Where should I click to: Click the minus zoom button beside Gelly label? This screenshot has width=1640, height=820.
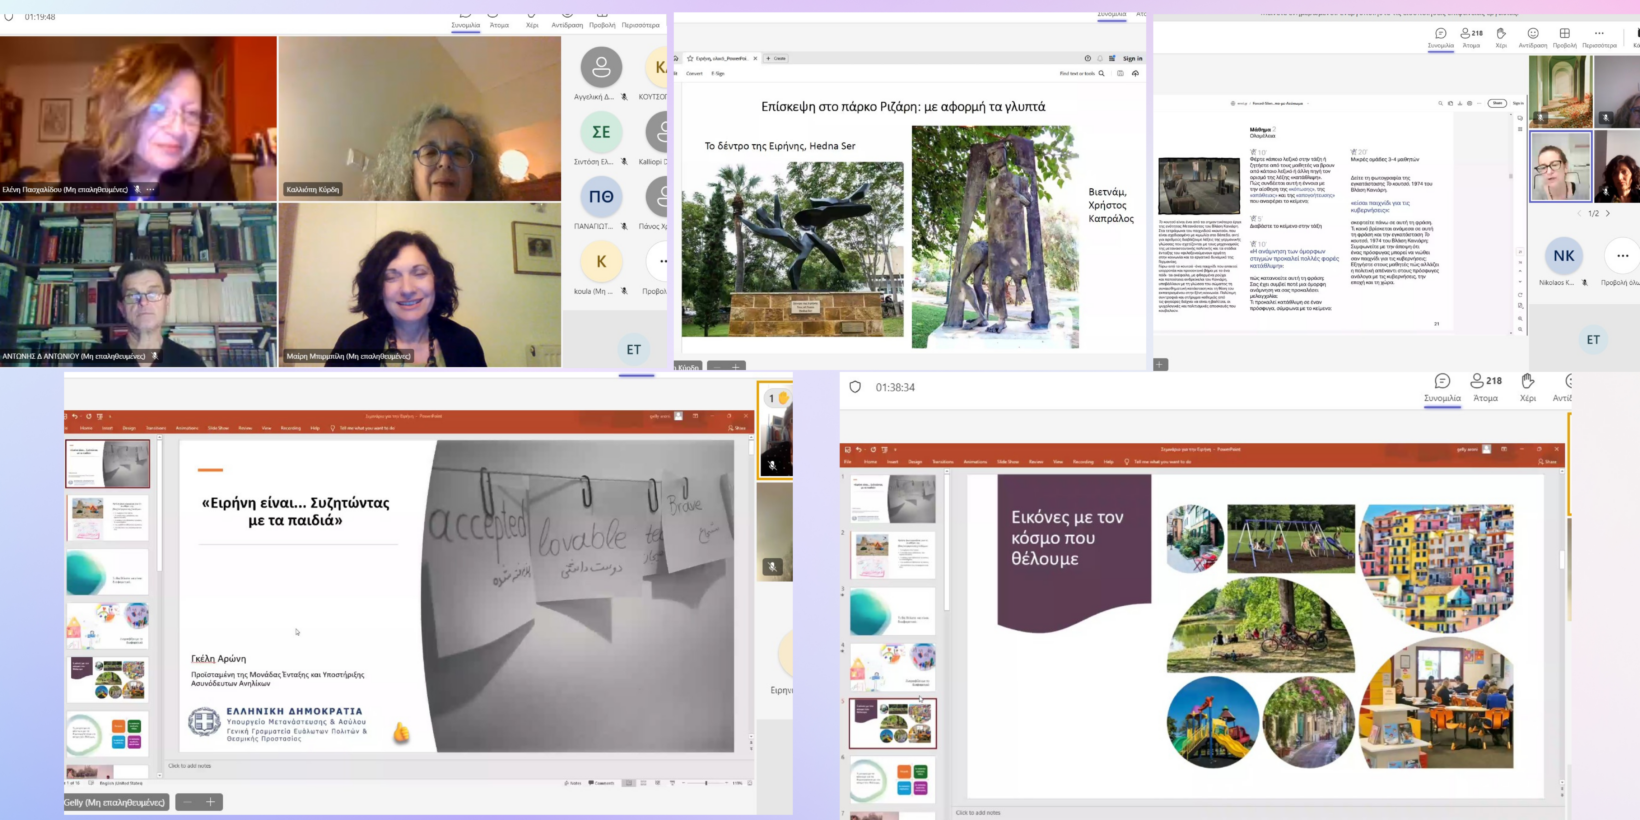point(187,802)
